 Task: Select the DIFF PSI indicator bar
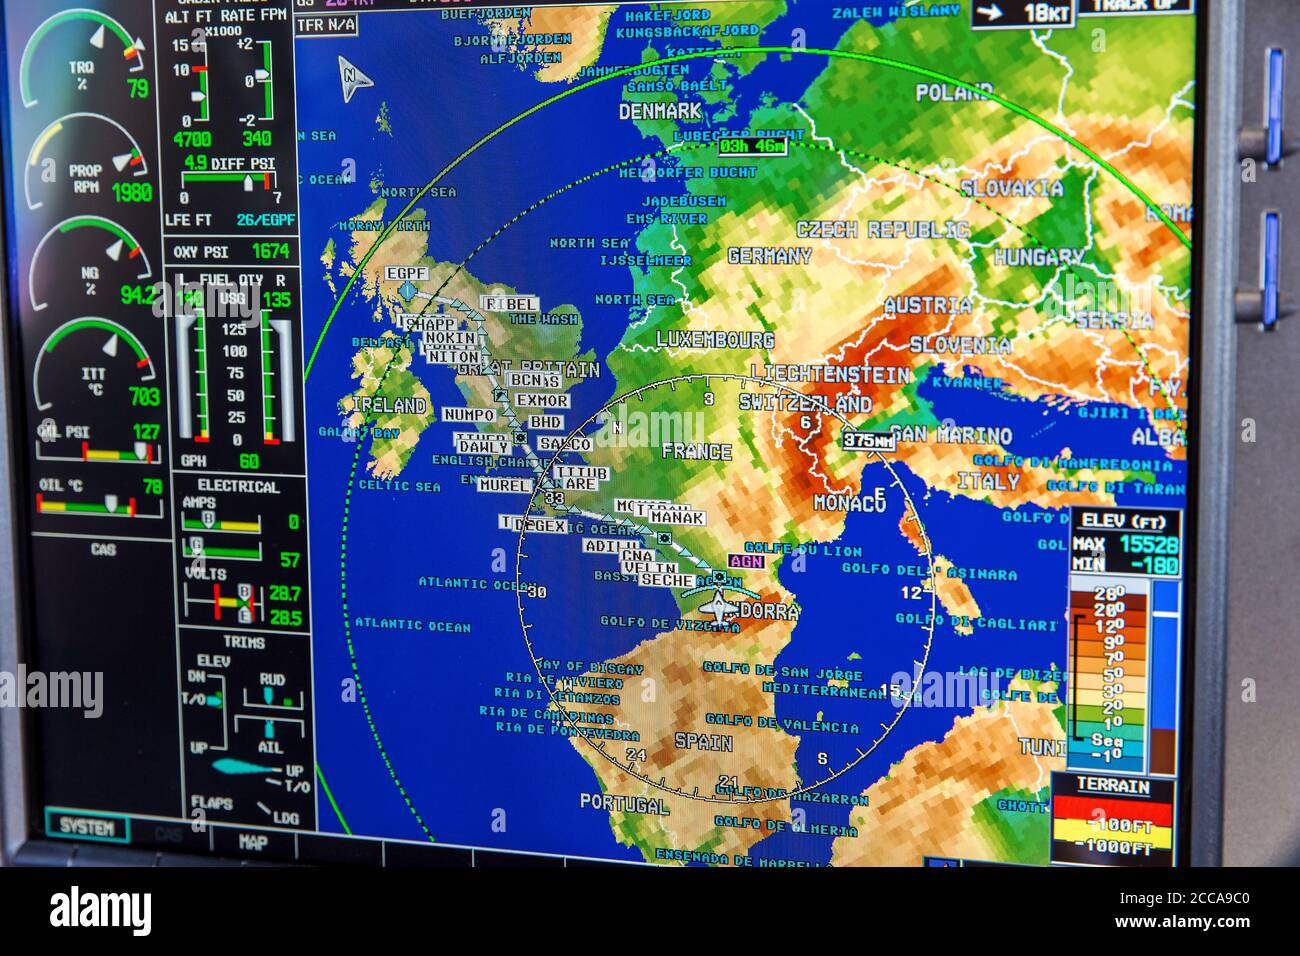(229, 180)
